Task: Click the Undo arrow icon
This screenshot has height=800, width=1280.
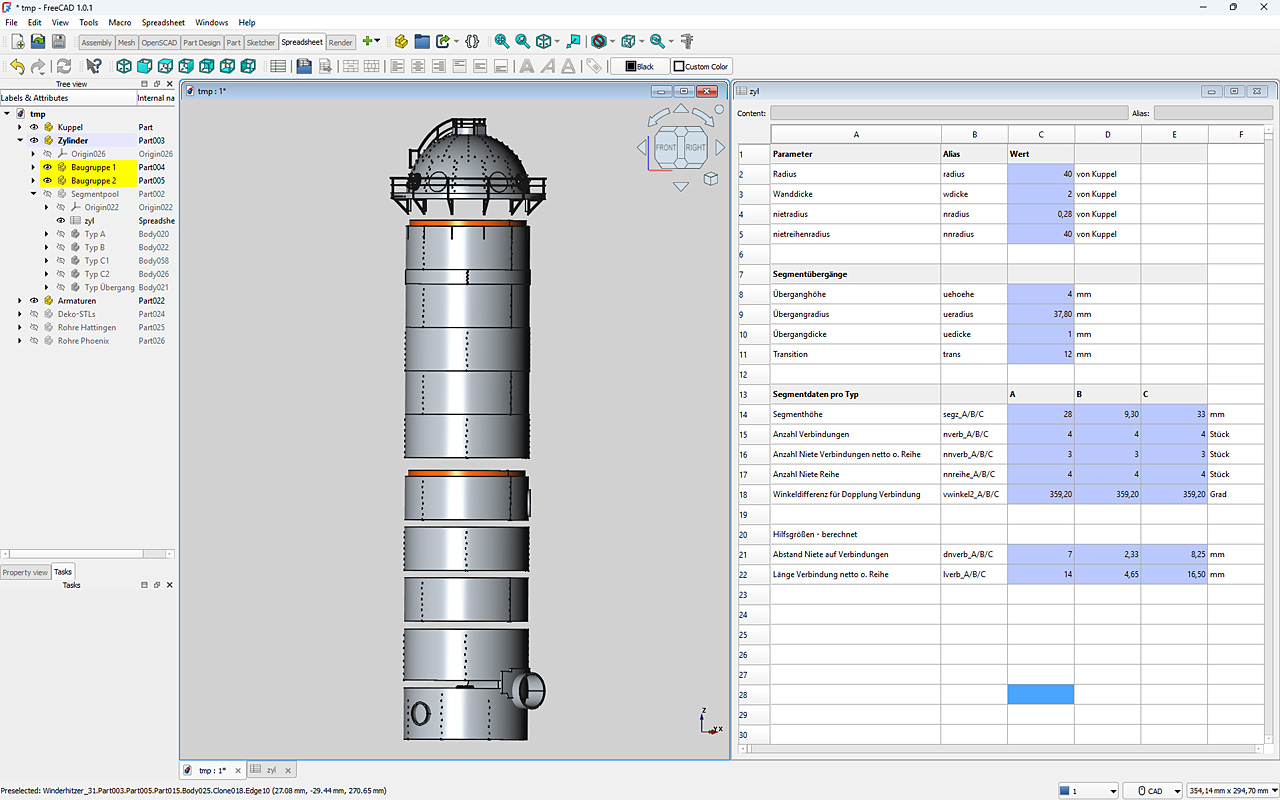Action: (16, 66)
